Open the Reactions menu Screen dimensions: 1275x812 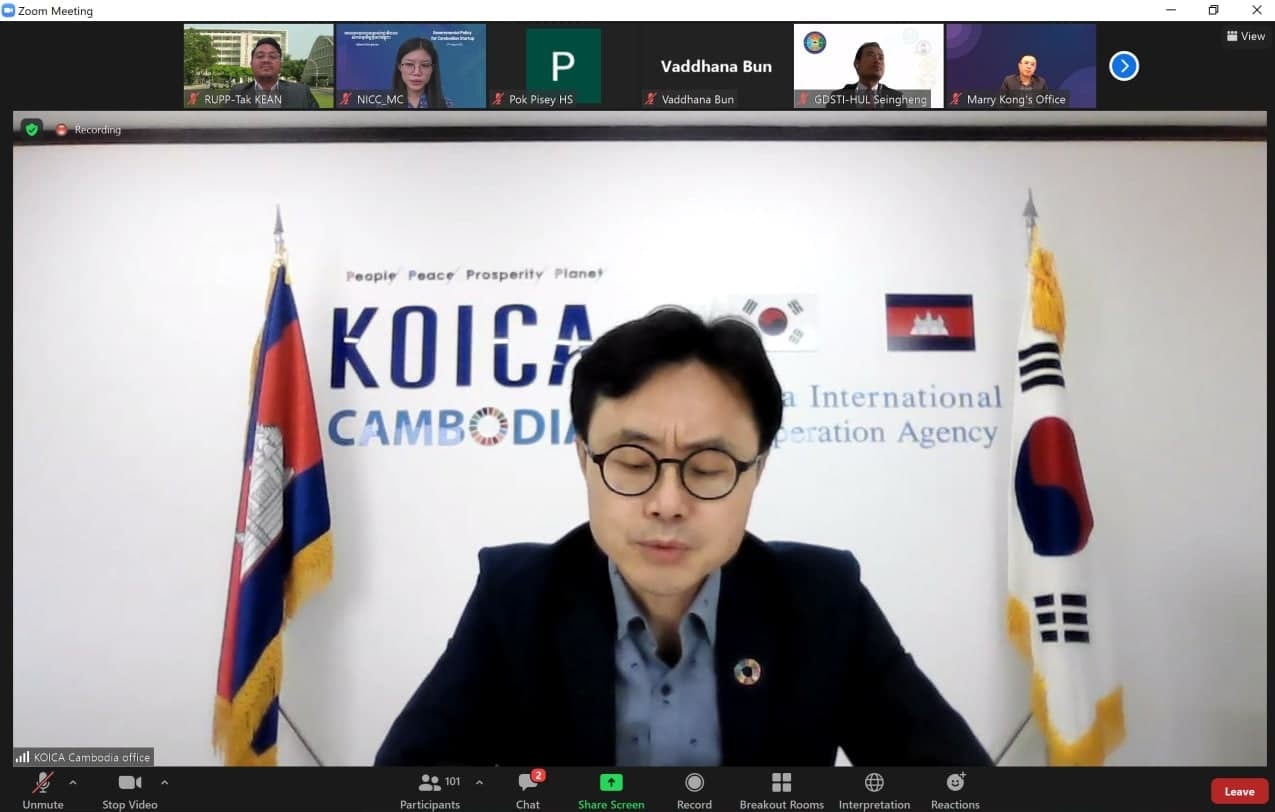coord(955,790)
